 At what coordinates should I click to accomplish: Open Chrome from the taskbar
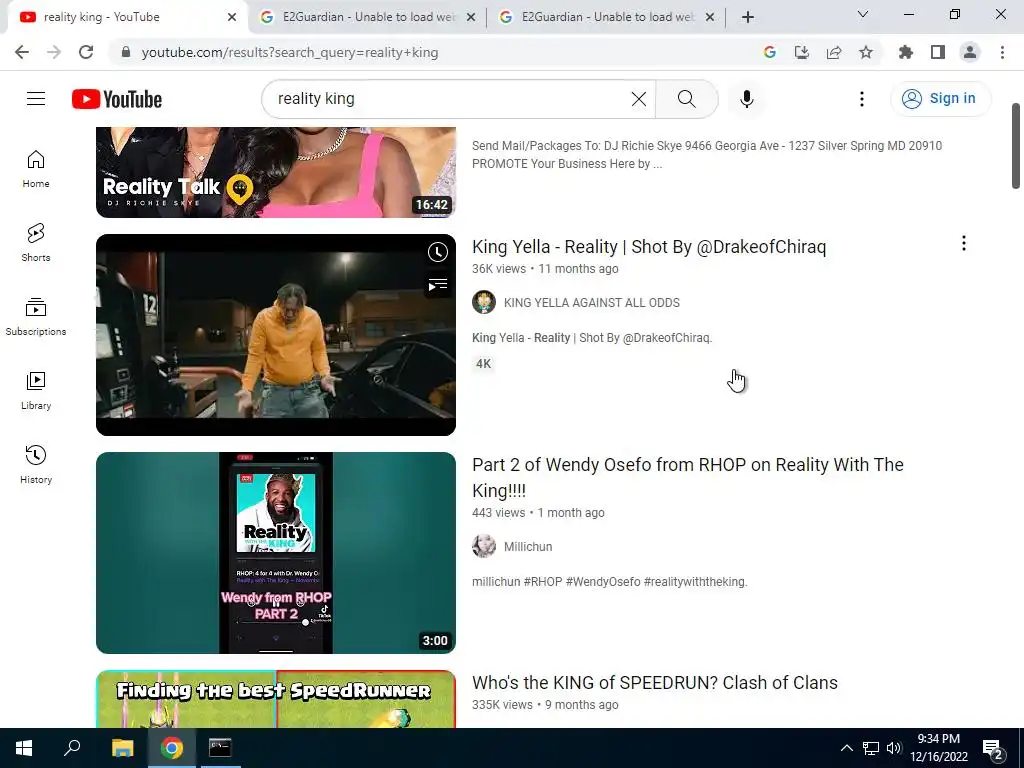click(x=172, y=748)
